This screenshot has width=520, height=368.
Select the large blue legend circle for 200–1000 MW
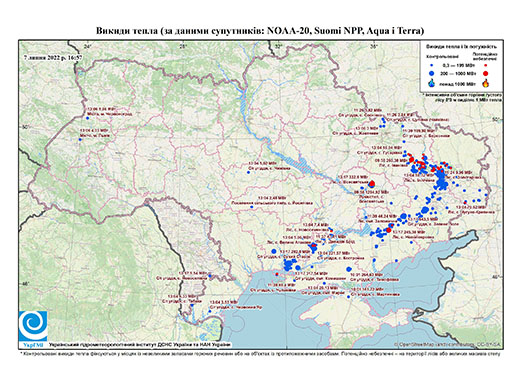(432, 73)
